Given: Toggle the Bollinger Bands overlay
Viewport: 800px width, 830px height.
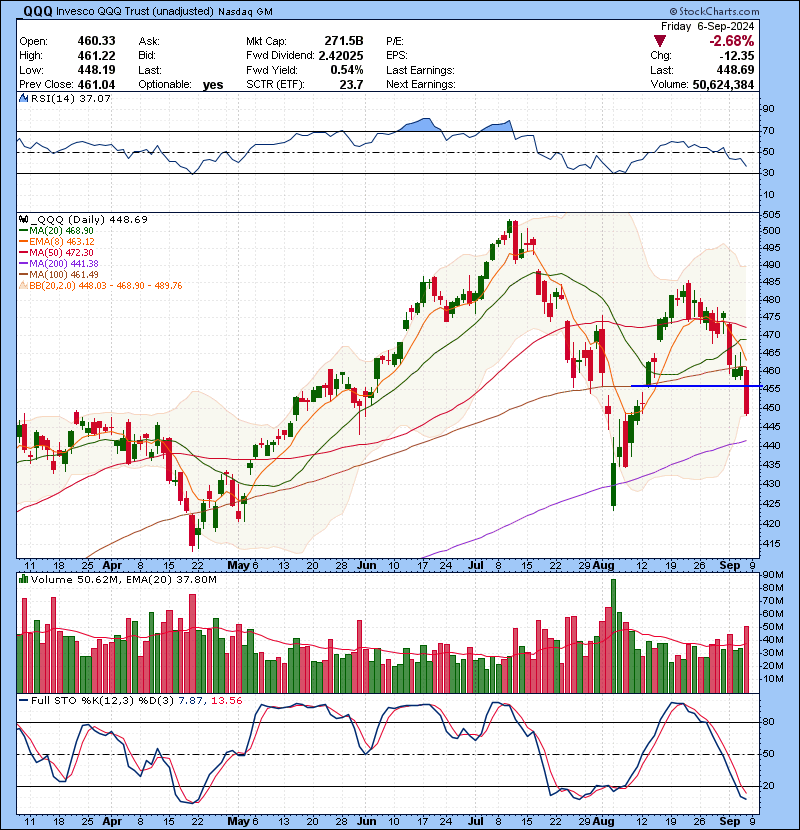Looking at the screenshot, I should [x=22, y=282].
